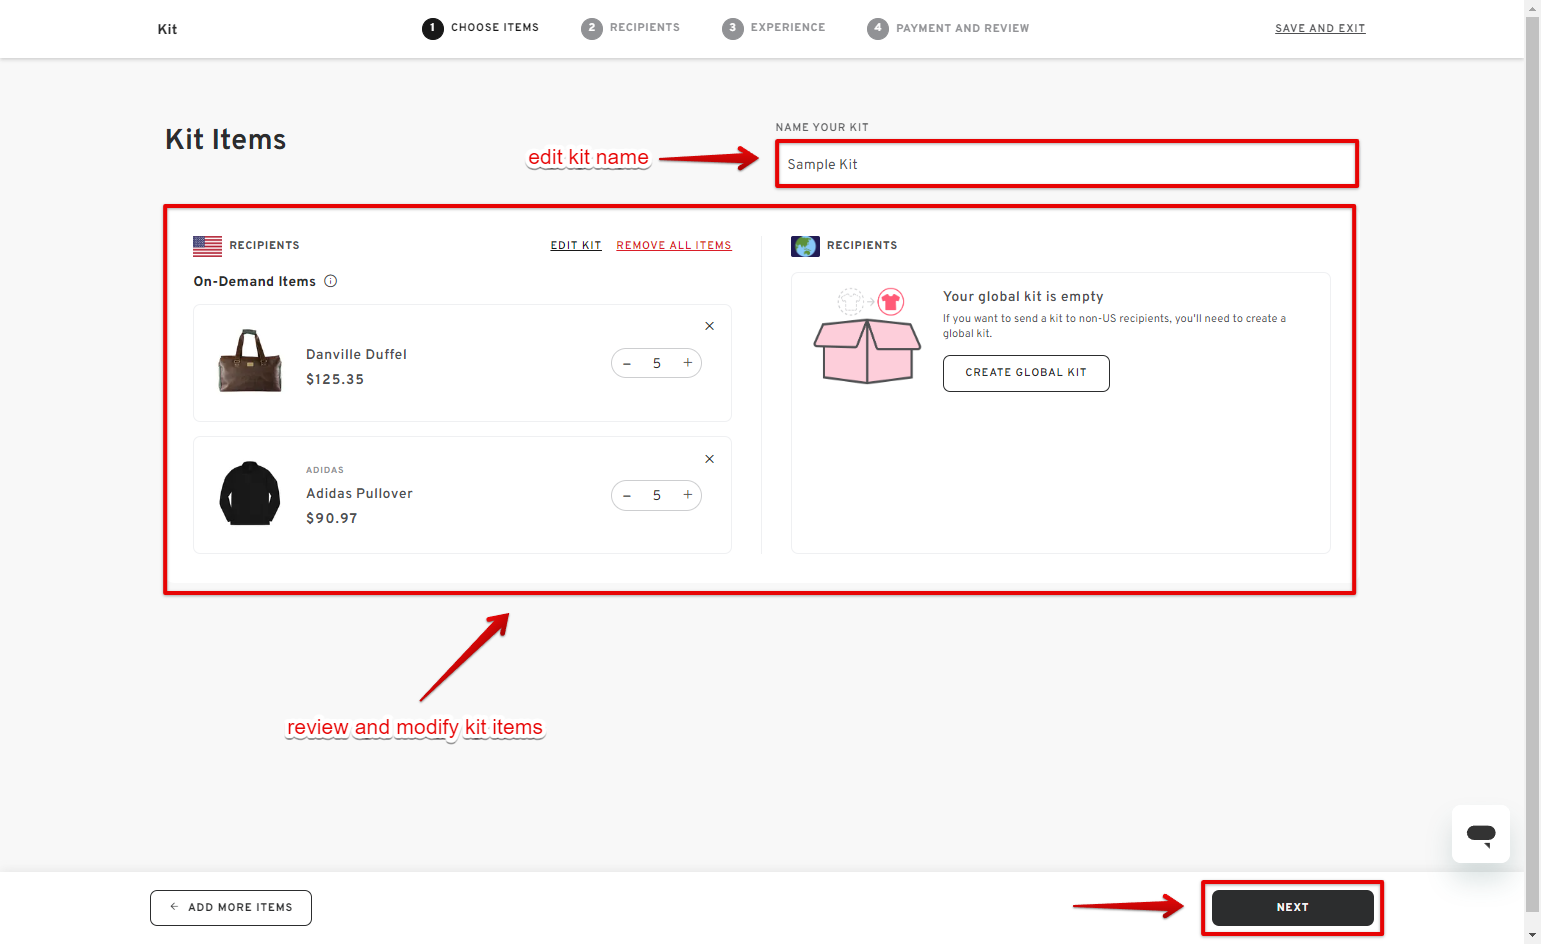The image size is (1541, 944).
Task: Click the Kit logo text in header
Action: [x=167, y=29]
